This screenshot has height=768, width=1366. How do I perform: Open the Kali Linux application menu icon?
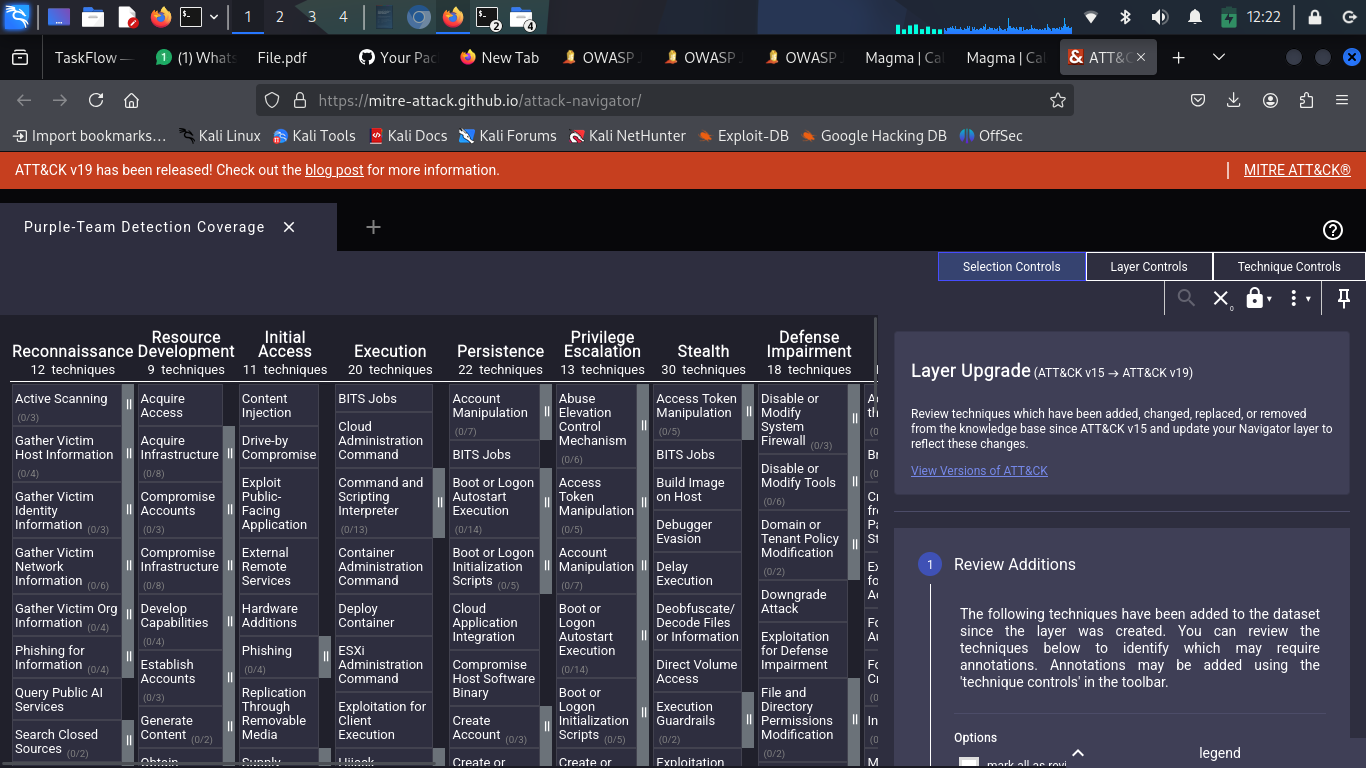(17, 16)
